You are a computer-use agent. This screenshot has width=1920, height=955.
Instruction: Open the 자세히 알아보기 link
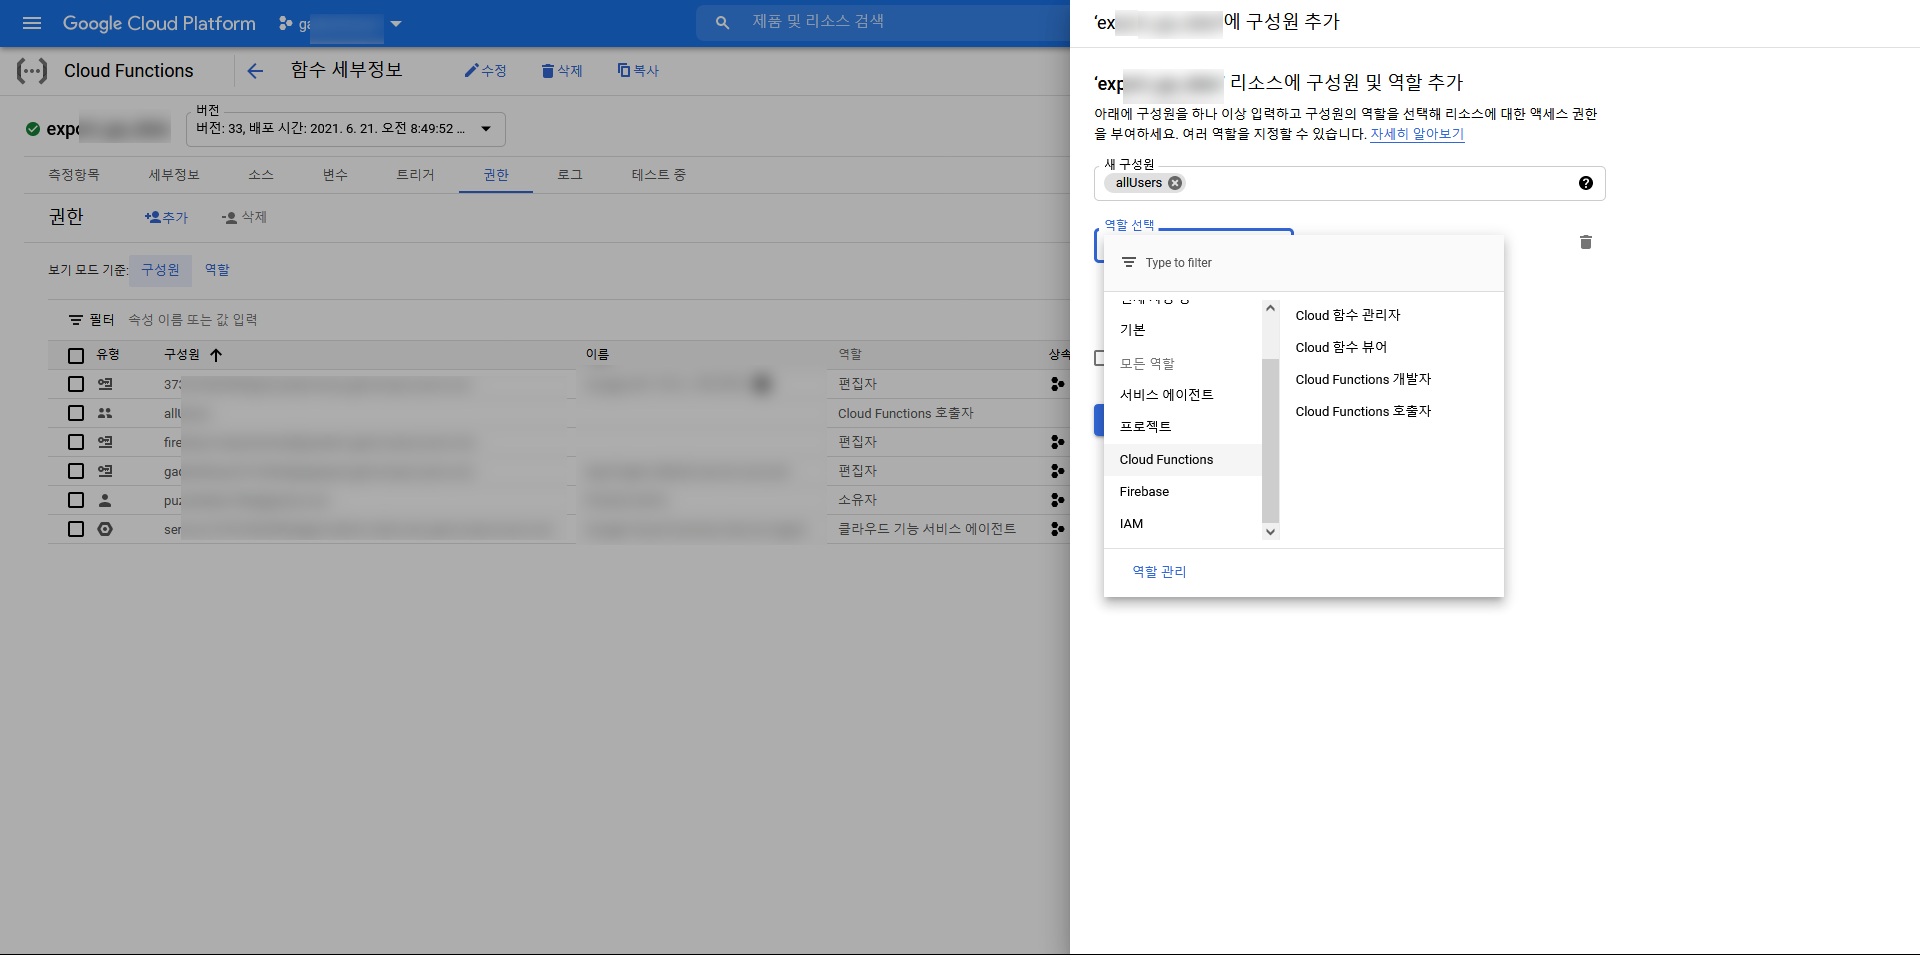pyautogui.click(x=1417, y=134)
